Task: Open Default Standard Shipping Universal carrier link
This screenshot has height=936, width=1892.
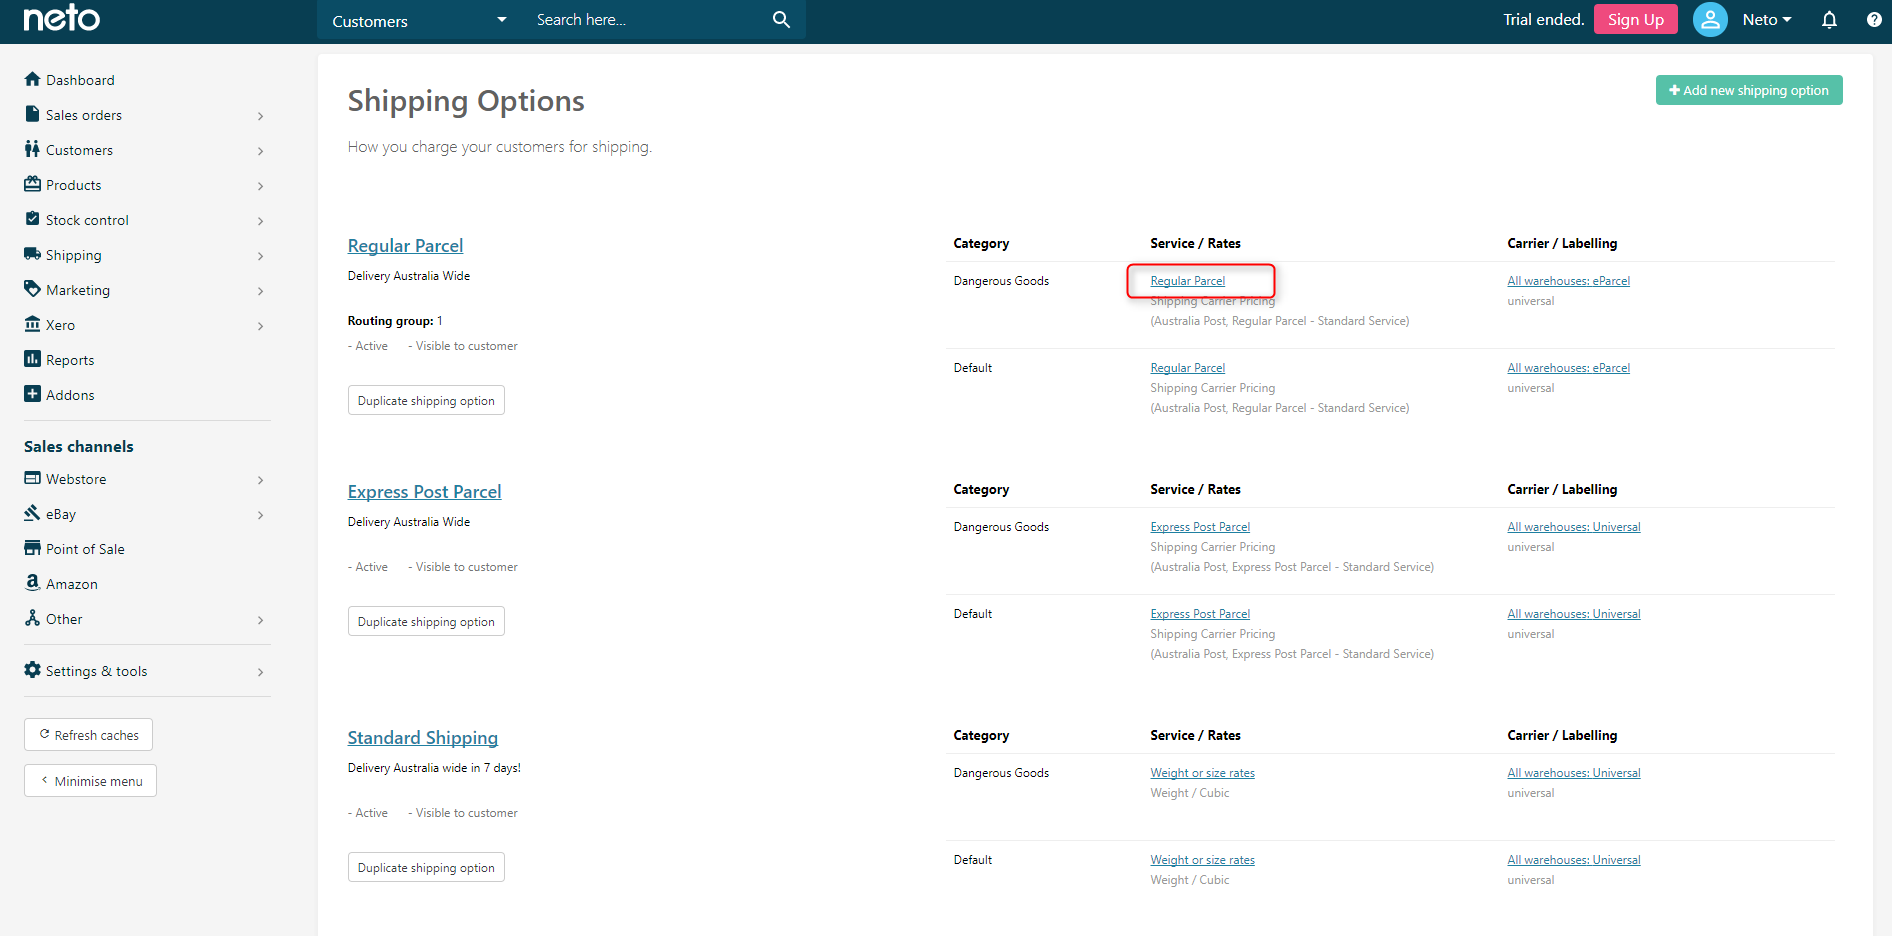Action: (x=1574, y=860)
